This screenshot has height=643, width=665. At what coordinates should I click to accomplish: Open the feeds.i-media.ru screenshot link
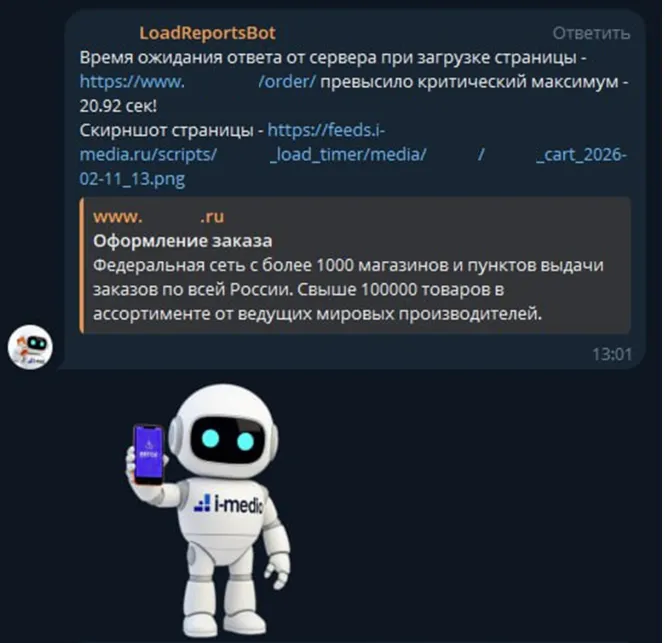[353, 154]
